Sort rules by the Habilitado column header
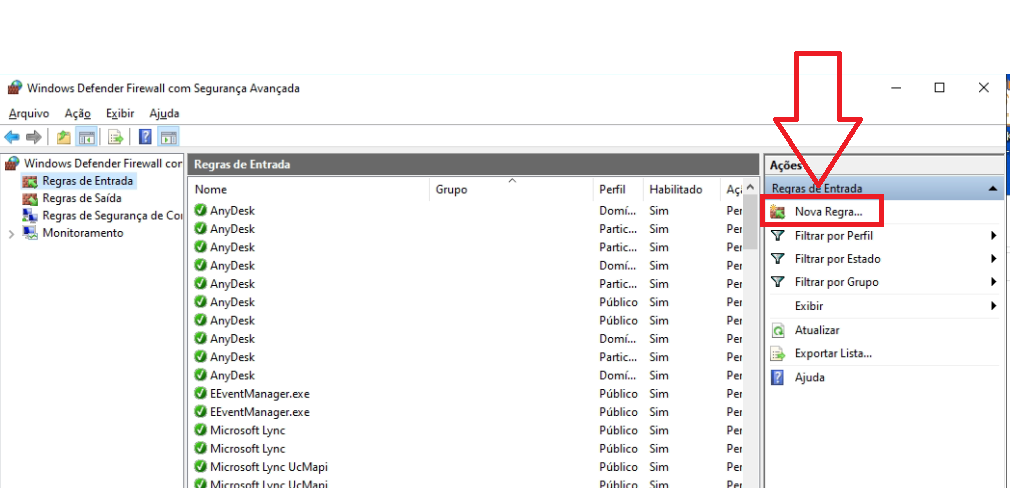Viewport: 1015px width, 504px height. [682, 190]
